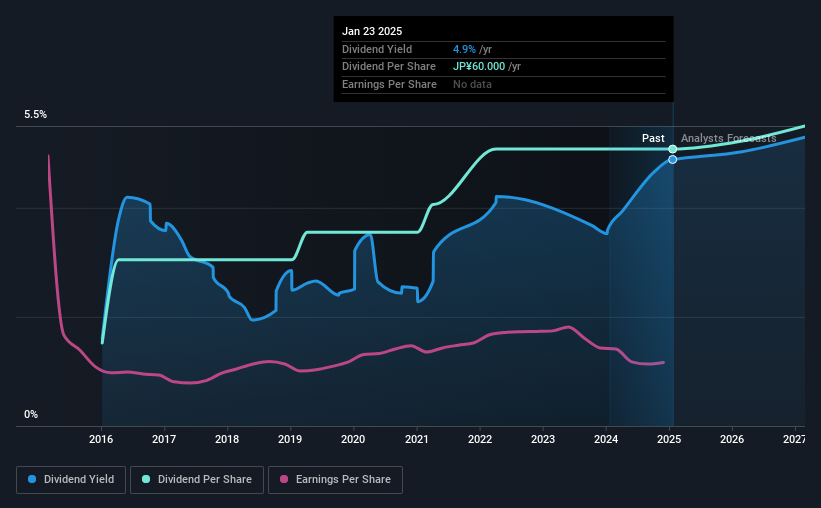
Task: Click the teal Dividend Per Share legend dot
Action: [146, 480]
